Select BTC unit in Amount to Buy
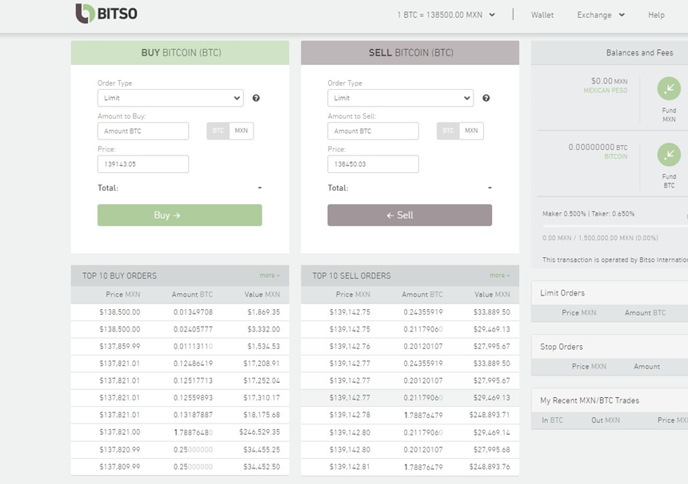Screen dimensions: 693x484 point(218,131)
